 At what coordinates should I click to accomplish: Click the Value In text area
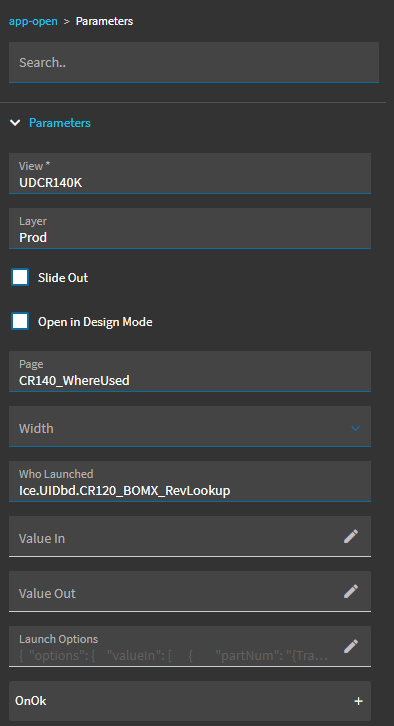[176, 536]
